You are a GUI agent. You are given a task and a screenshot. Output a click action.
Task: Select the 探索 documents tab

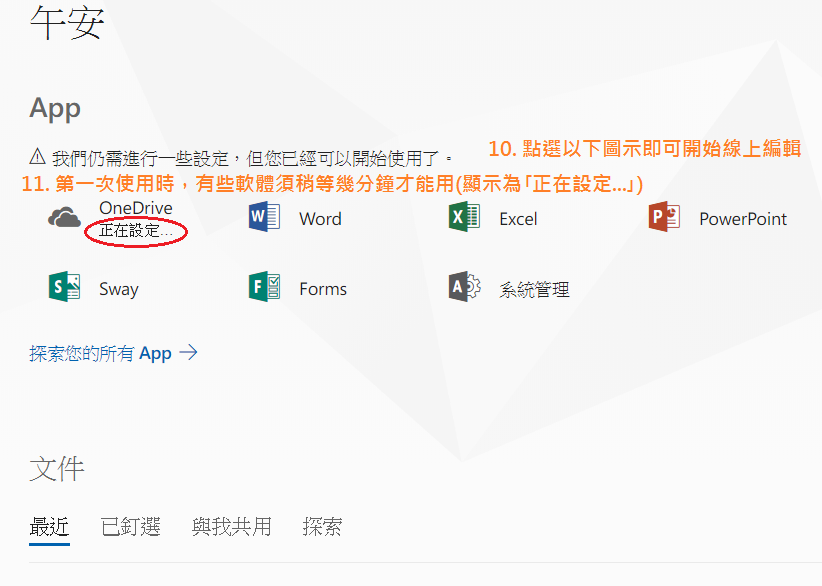tap(322, 527)
